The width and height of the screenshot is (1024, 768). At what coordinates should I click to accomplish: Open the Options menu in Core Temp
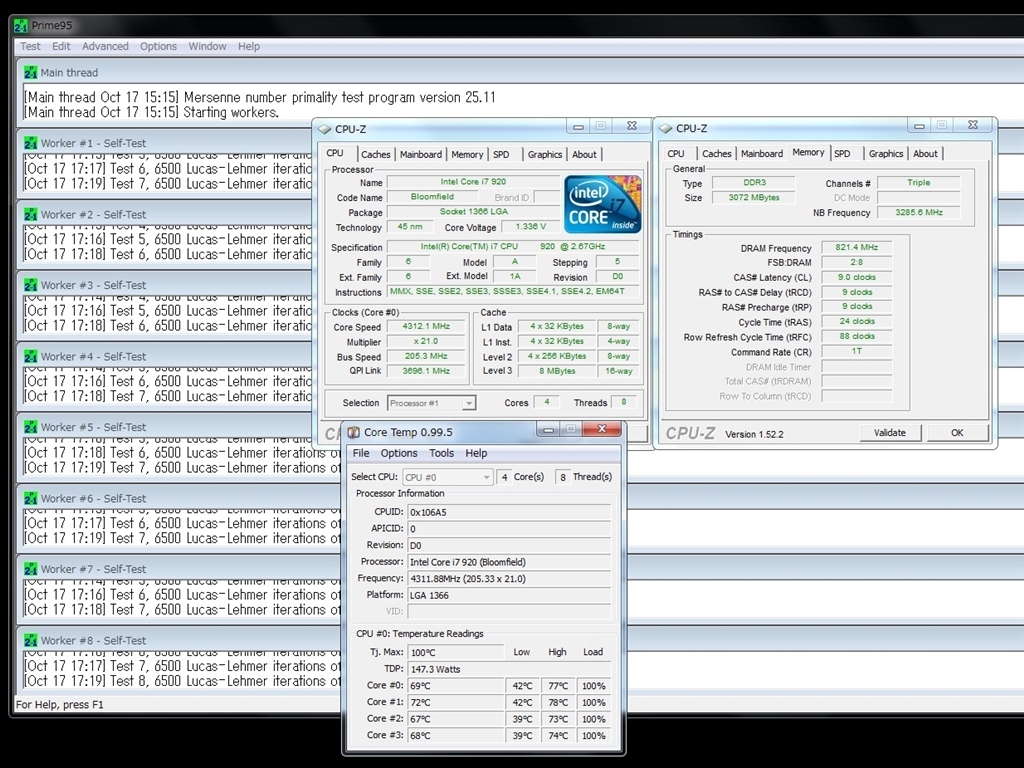[x=399, y=453]
